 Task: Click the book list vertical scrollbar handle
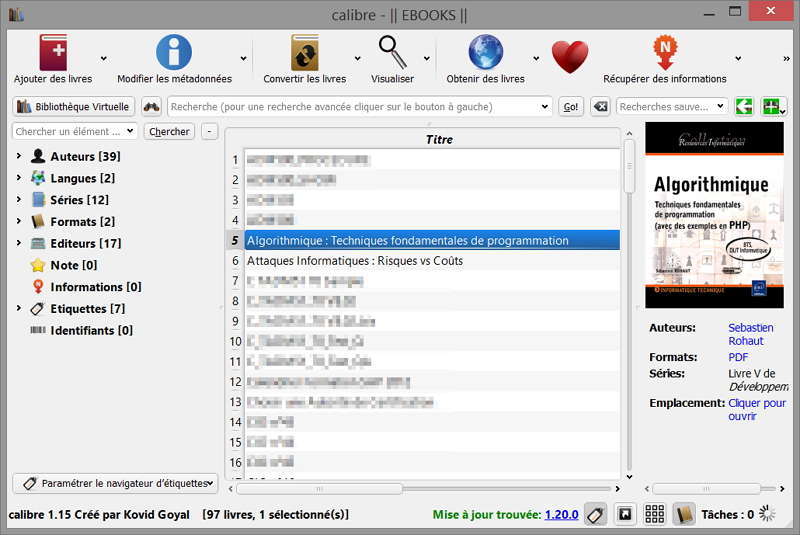(629, 166)
